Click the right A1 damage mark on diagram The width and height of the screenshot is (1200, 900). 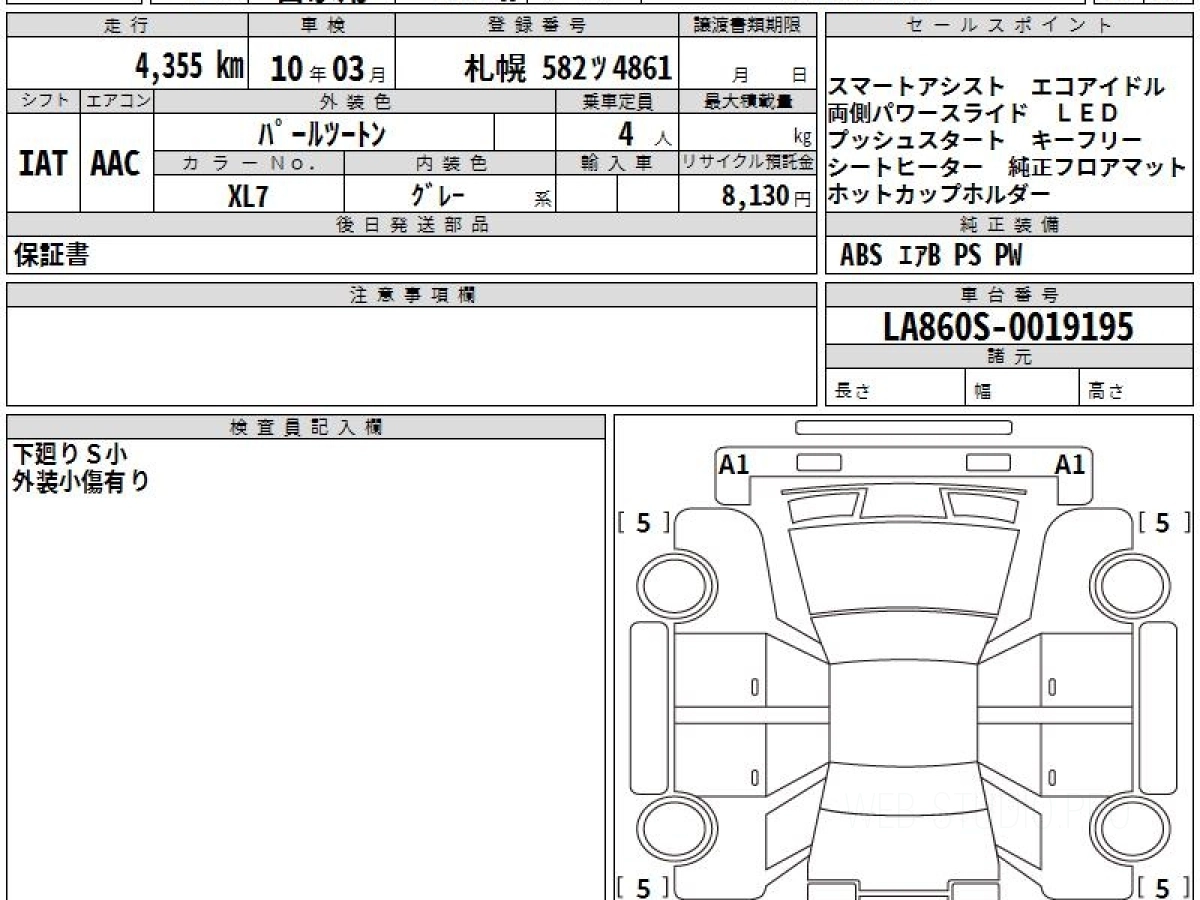1070,464
